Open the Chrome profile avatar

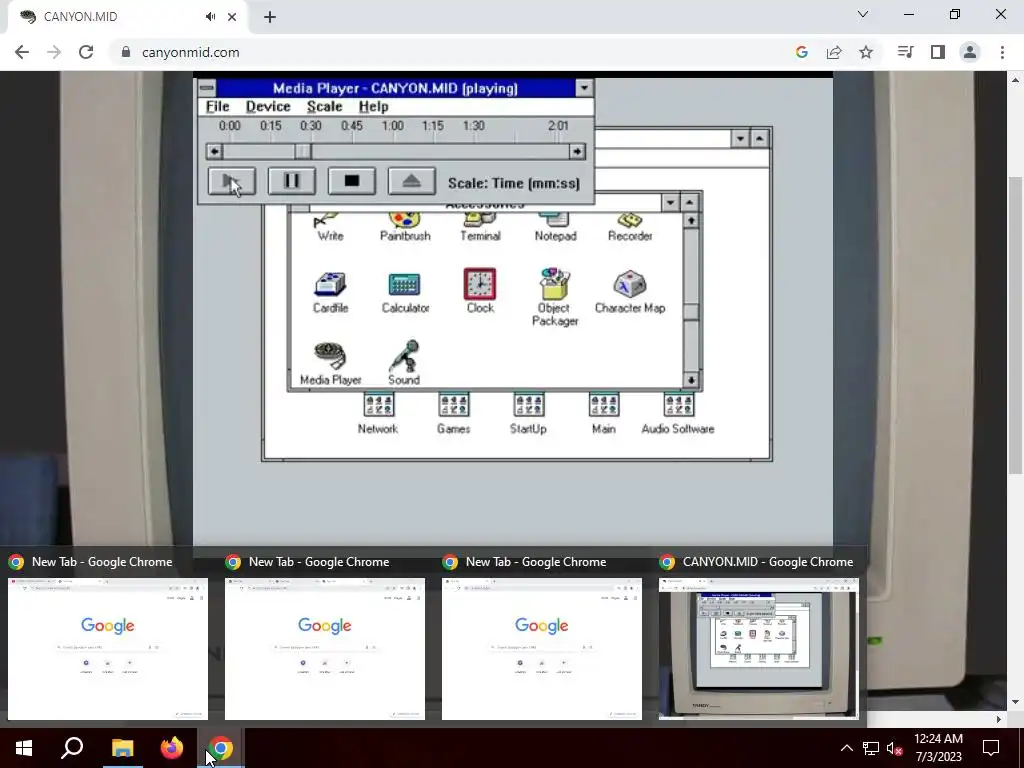coord(970,52)
